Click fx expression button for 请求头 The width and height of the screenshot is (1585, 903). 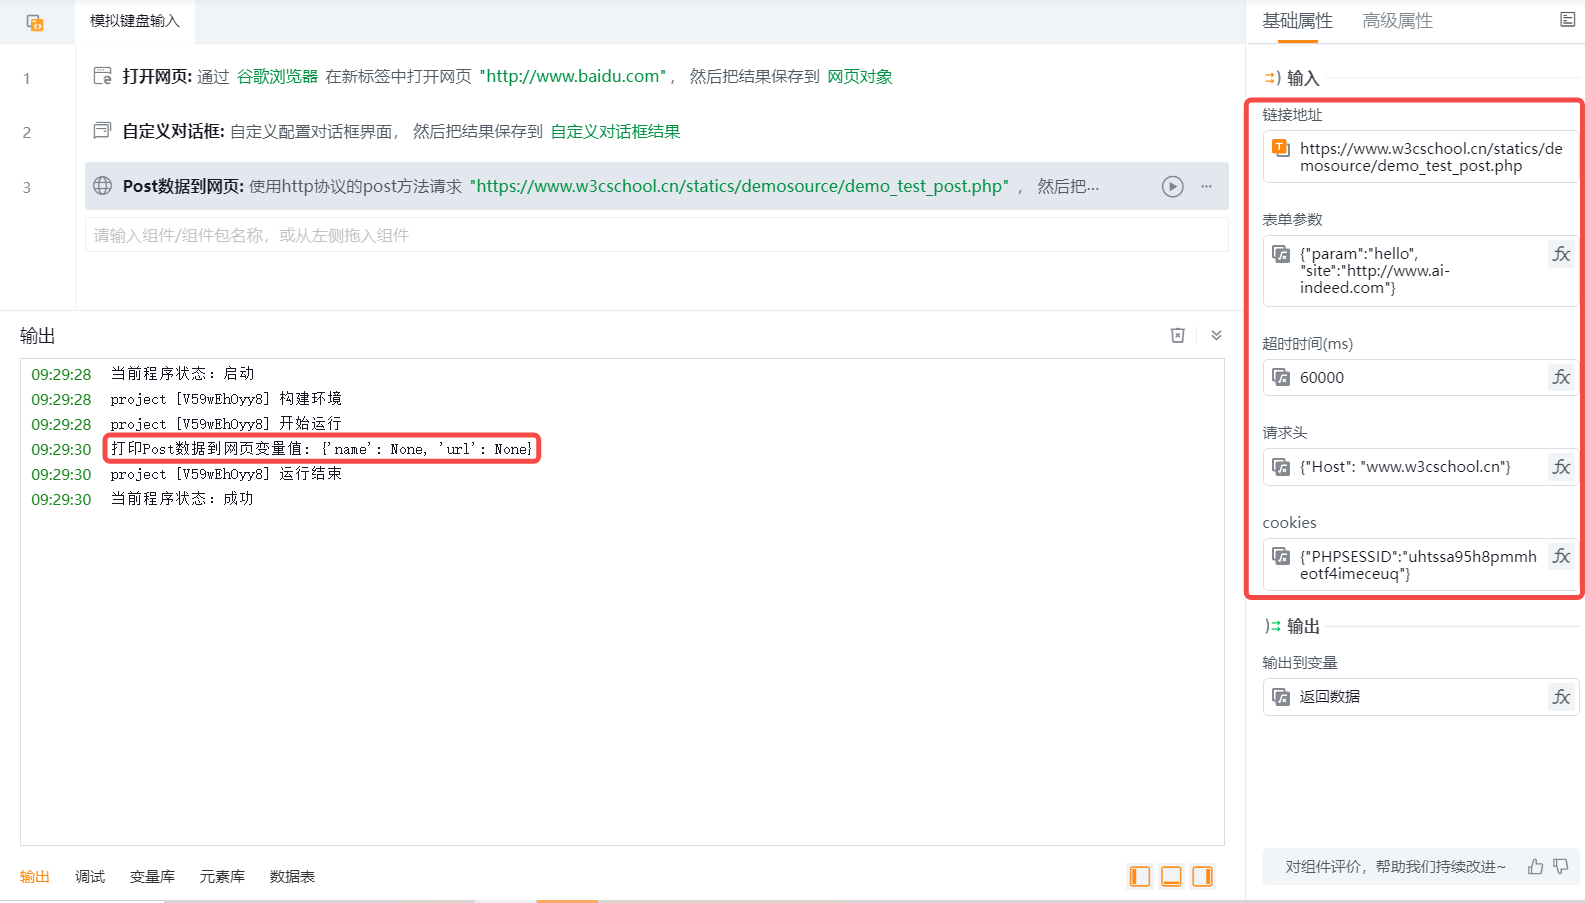pyautogui.click(x=1561, y=466)
